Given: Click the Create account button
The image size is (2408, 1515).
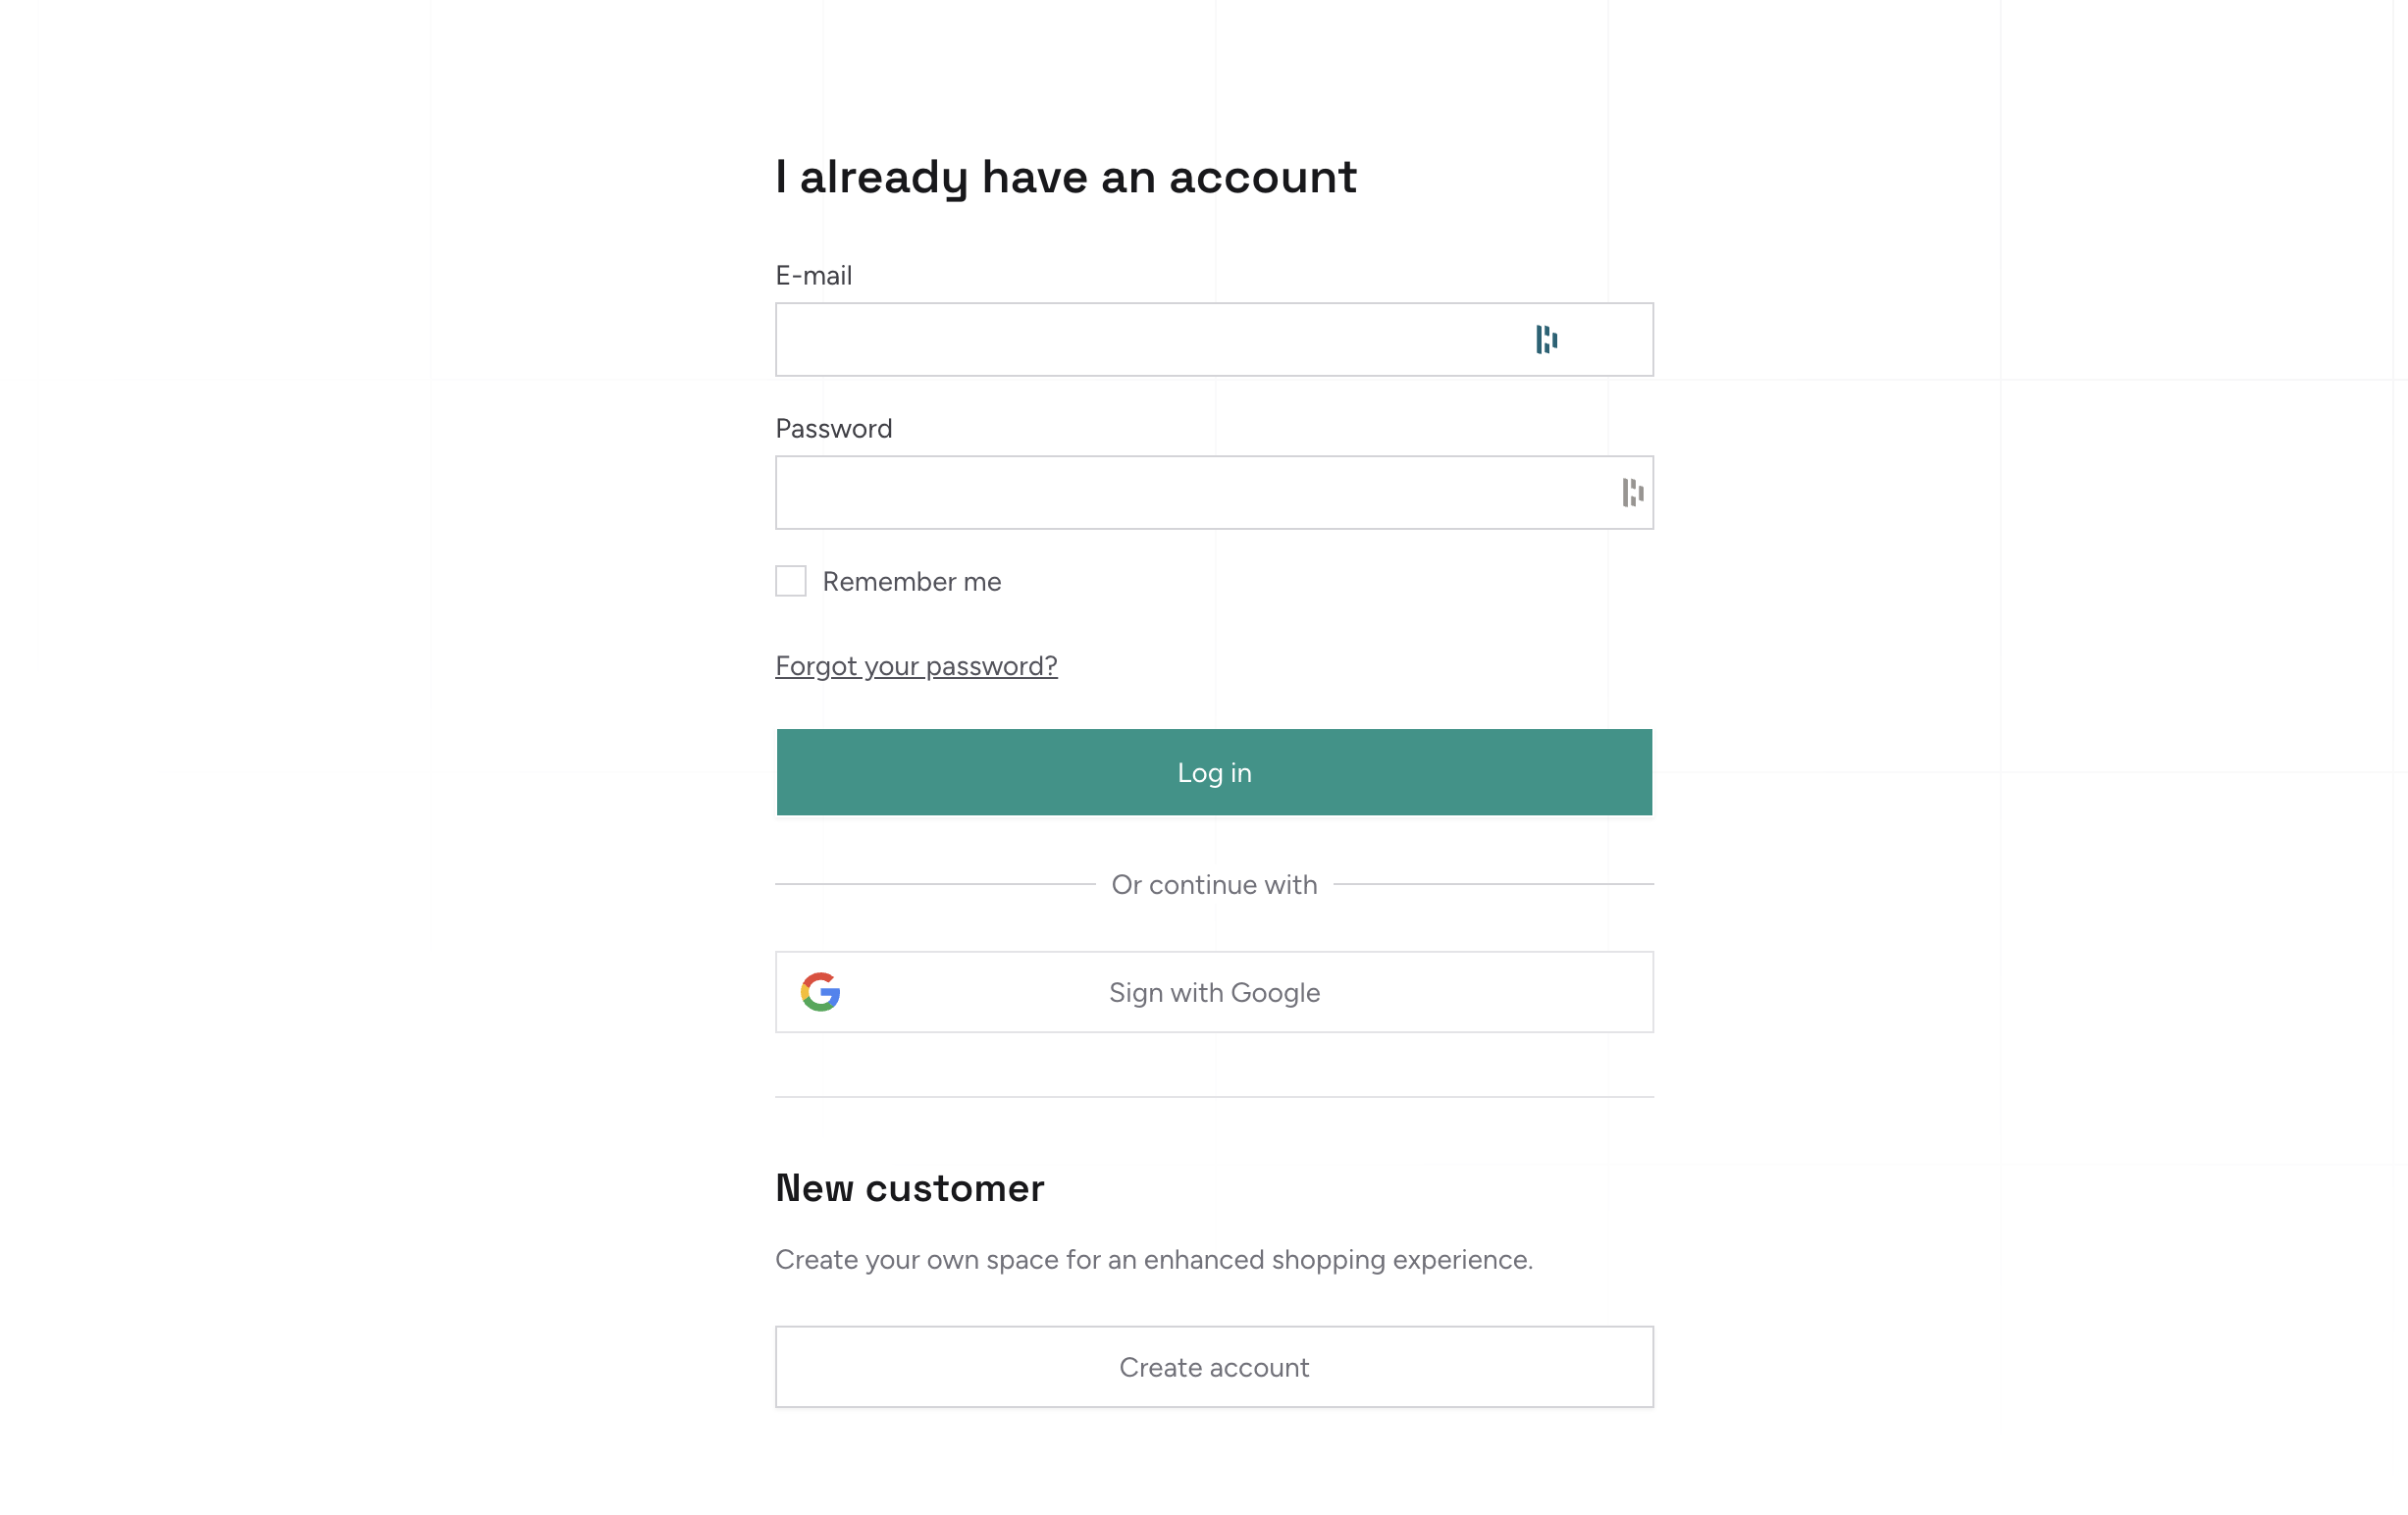Looking at the screenshot, I should click(1214, 1367).
